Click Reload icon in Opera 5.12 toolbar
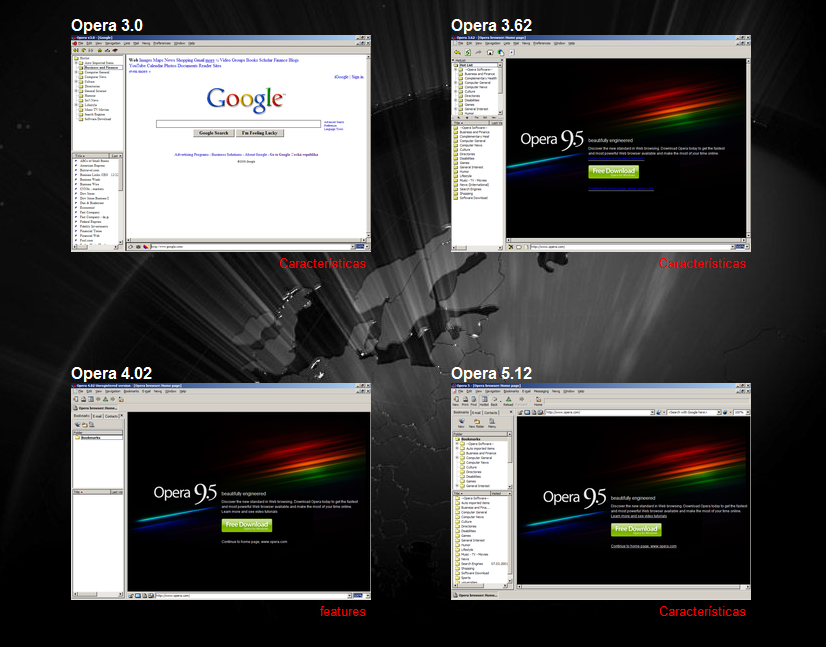This screenshot has width=826, height=647. click(508, 401)
